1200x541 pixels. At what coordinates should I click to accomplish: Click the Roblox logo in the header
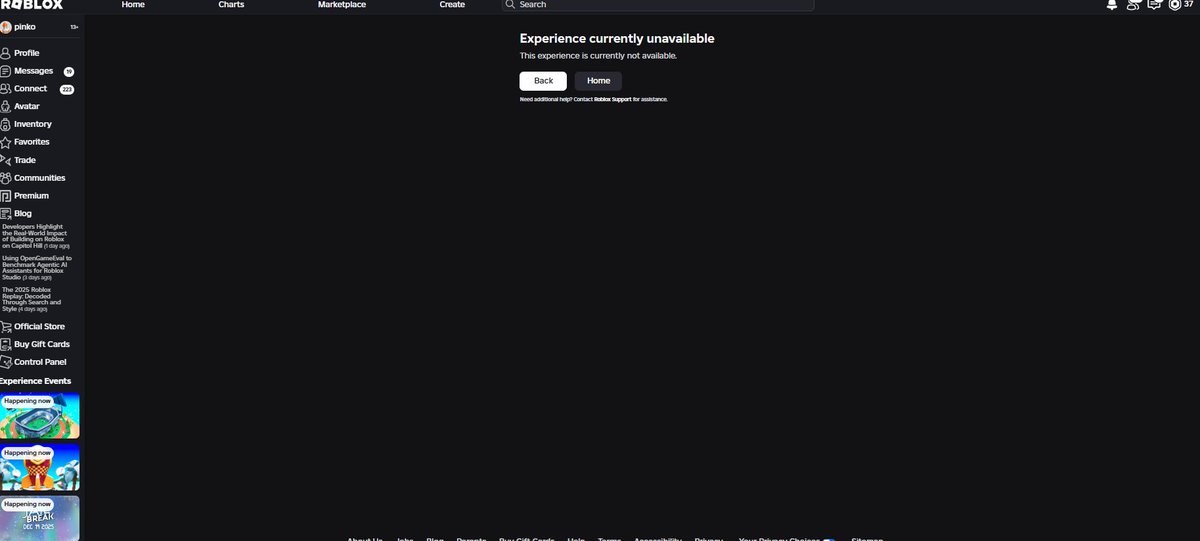tap(32, 4)
